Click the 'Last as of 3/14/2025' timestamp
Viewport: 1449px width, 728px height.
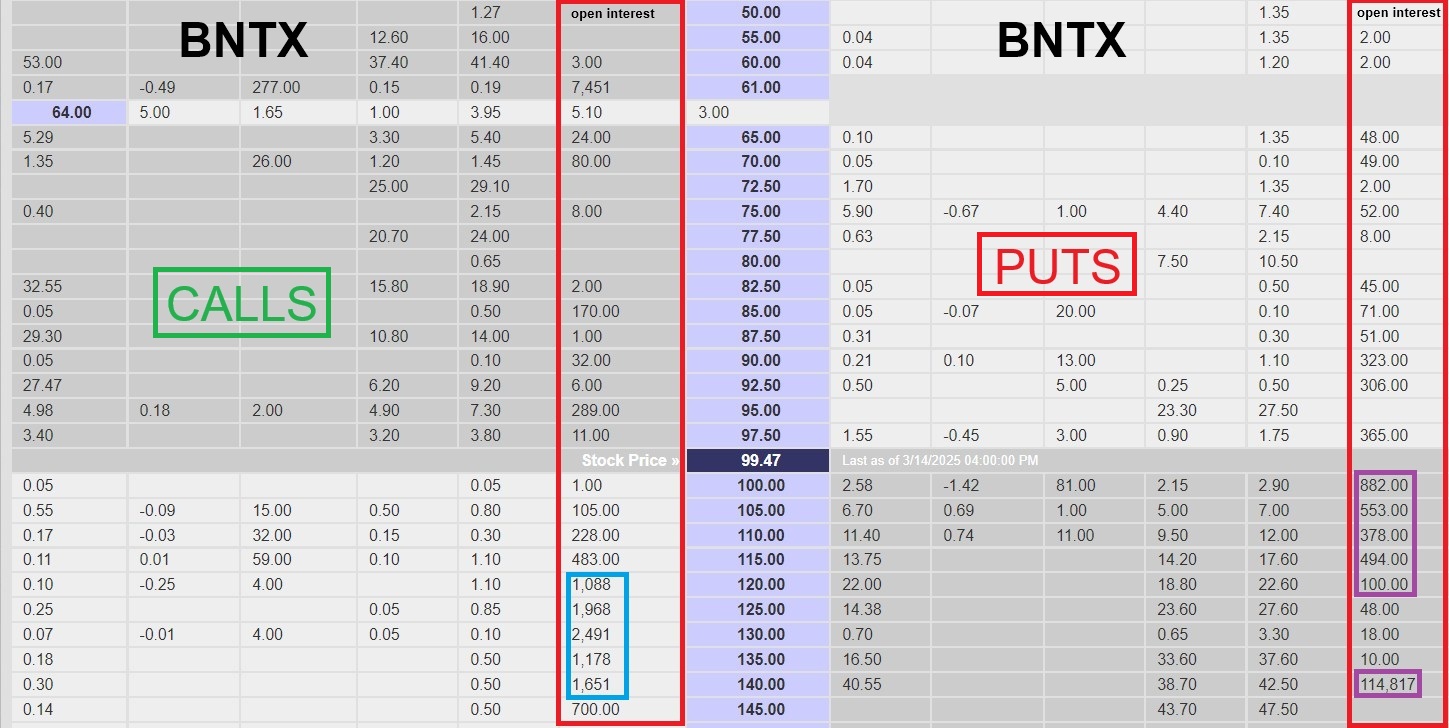point(940,460)
